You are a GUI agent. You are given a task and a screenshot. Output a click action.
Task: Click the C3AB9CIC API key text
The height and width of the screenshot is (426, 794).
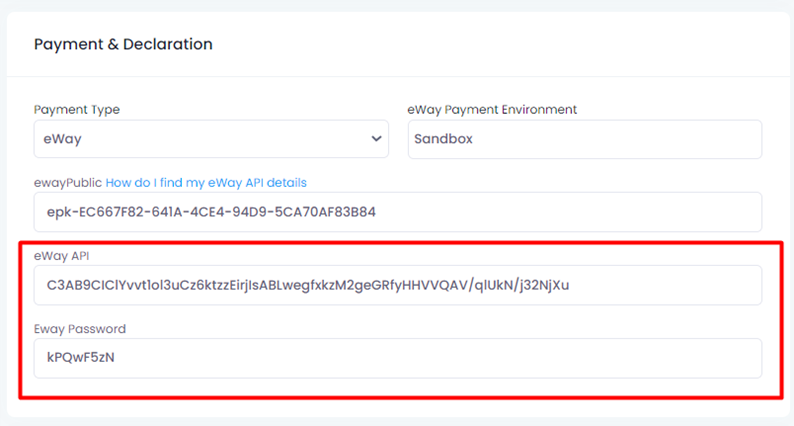coord(308,285)
